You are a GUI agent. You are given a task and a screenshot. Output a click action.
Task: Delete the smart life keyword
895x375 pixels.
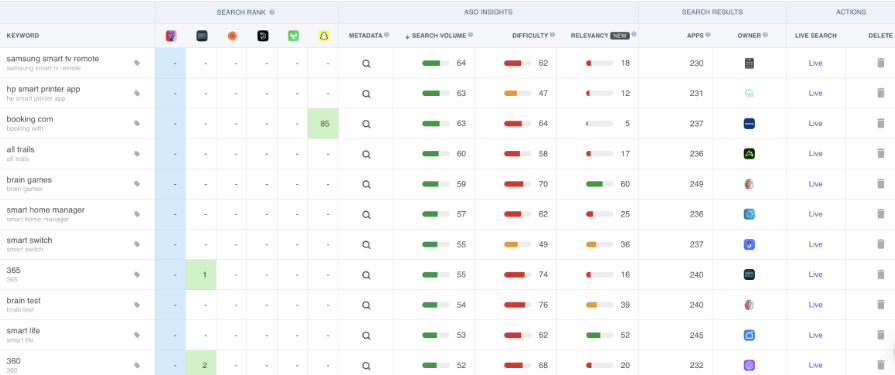pos(881,335)
